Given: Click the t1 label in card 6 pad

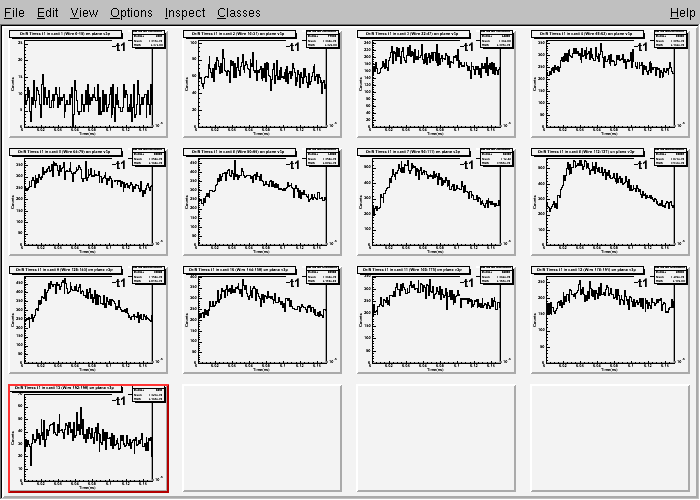Looking at the screenshot, I should [x=293, y=165].
